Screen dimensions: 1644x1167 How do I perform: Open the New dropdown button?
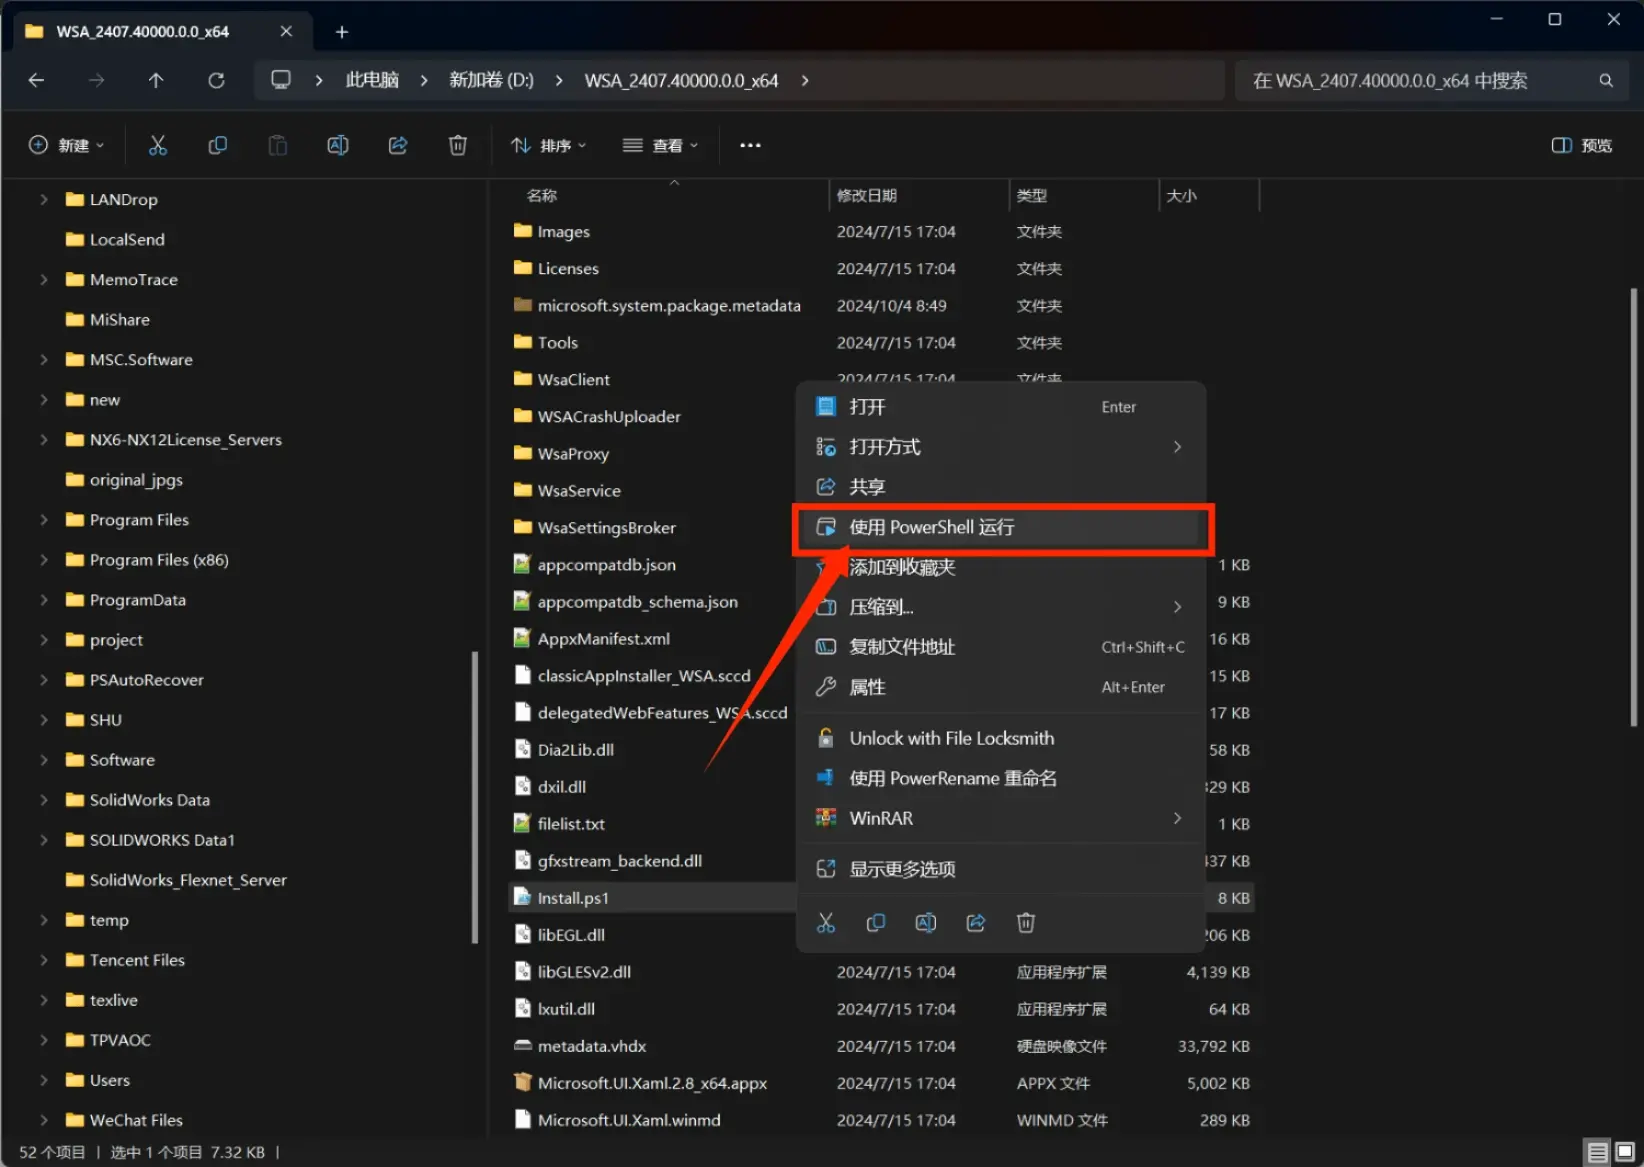click(x=66, y=145)
